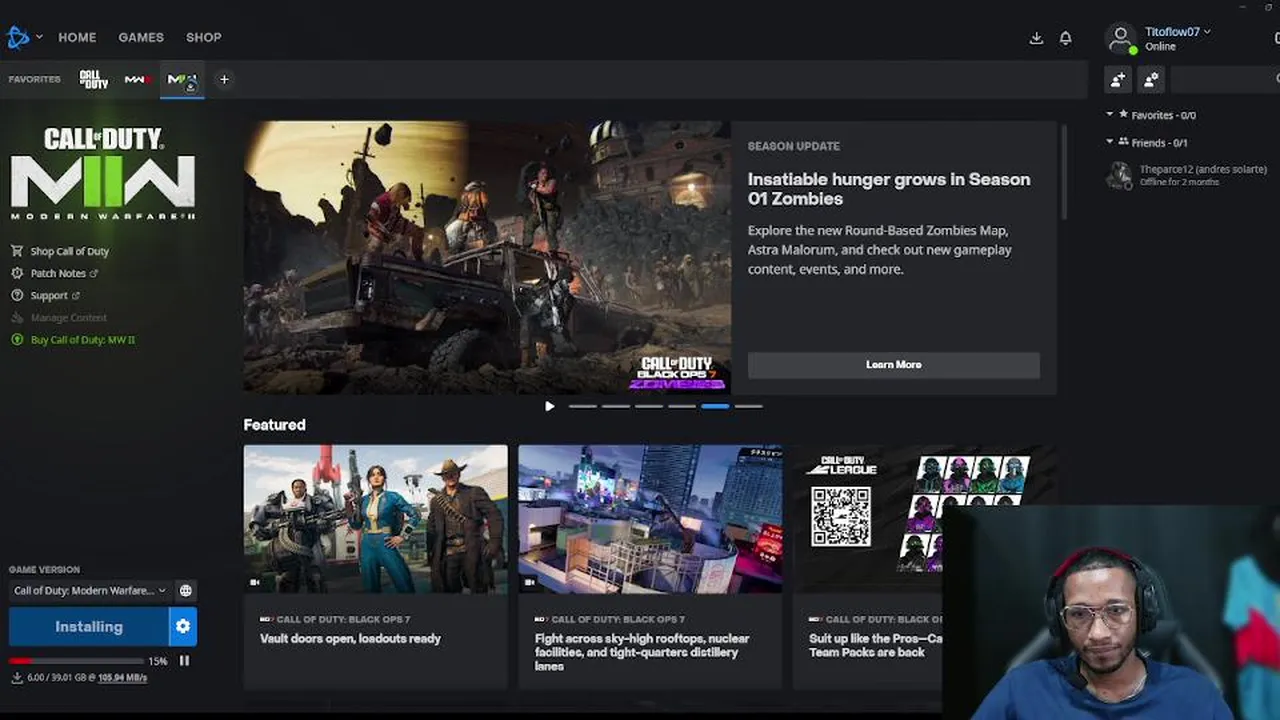This screenshot has width=1280, height=720.
Task: Open the Patch Notes link
Action: (57, 273)
